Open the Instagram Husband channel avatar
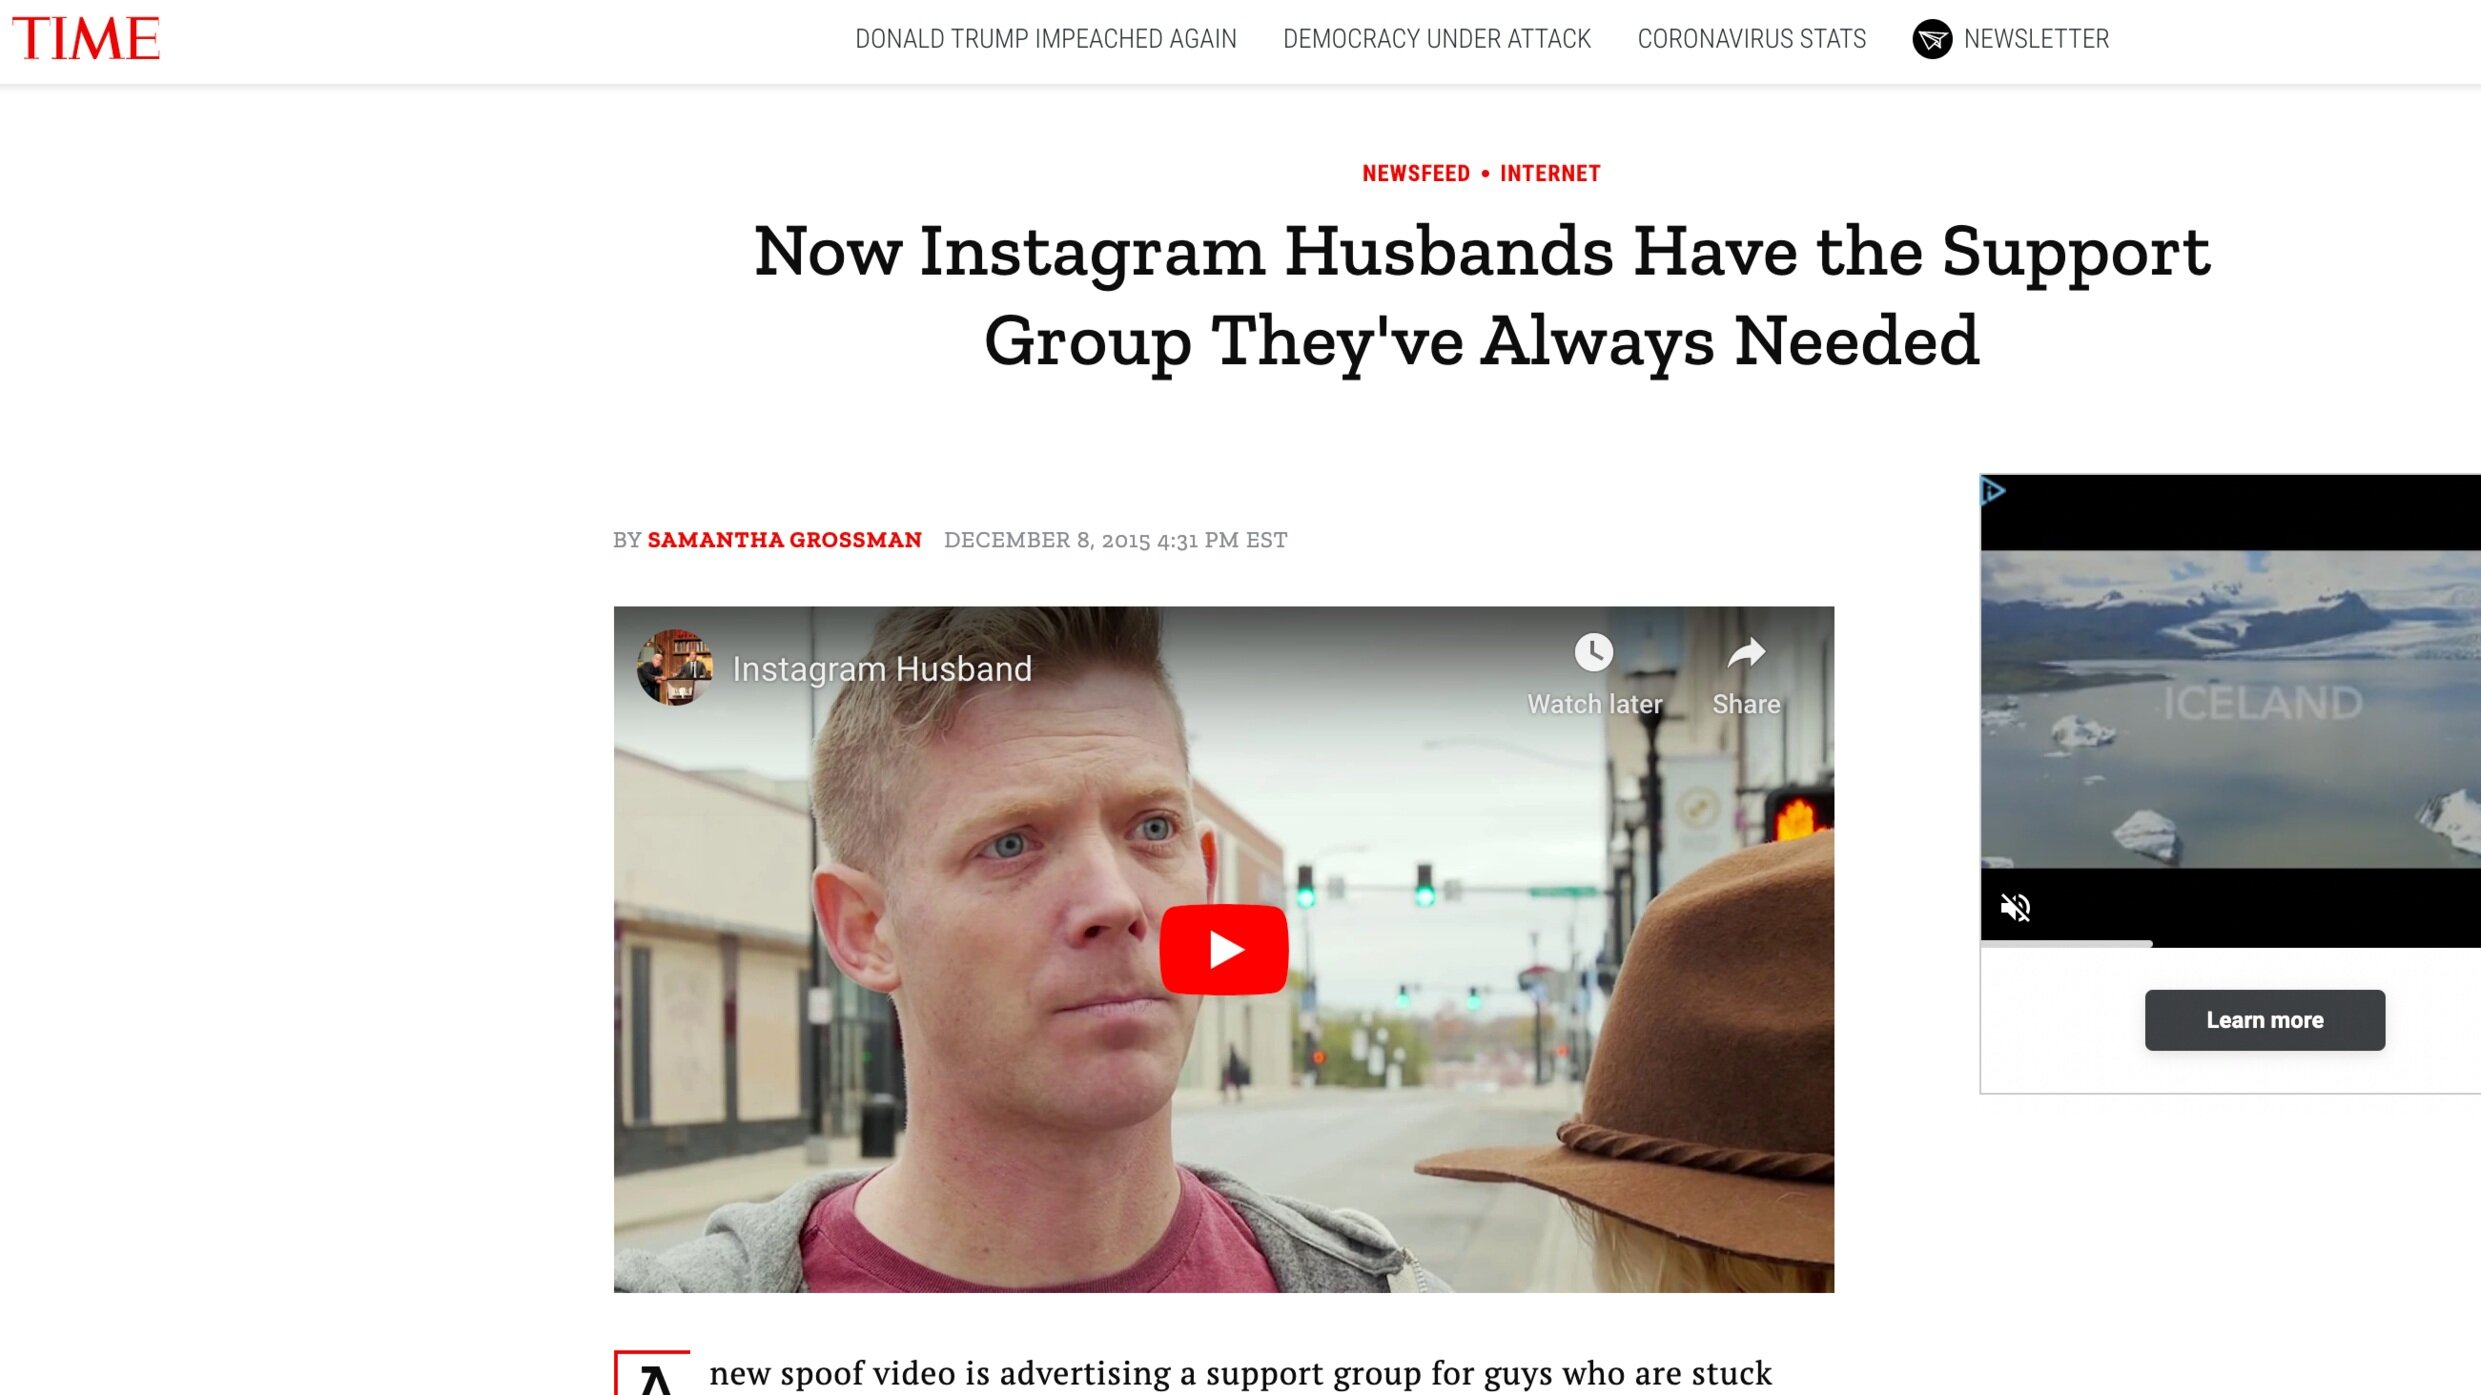This screenshot has height=1395, width=2481. click(674, 667)
